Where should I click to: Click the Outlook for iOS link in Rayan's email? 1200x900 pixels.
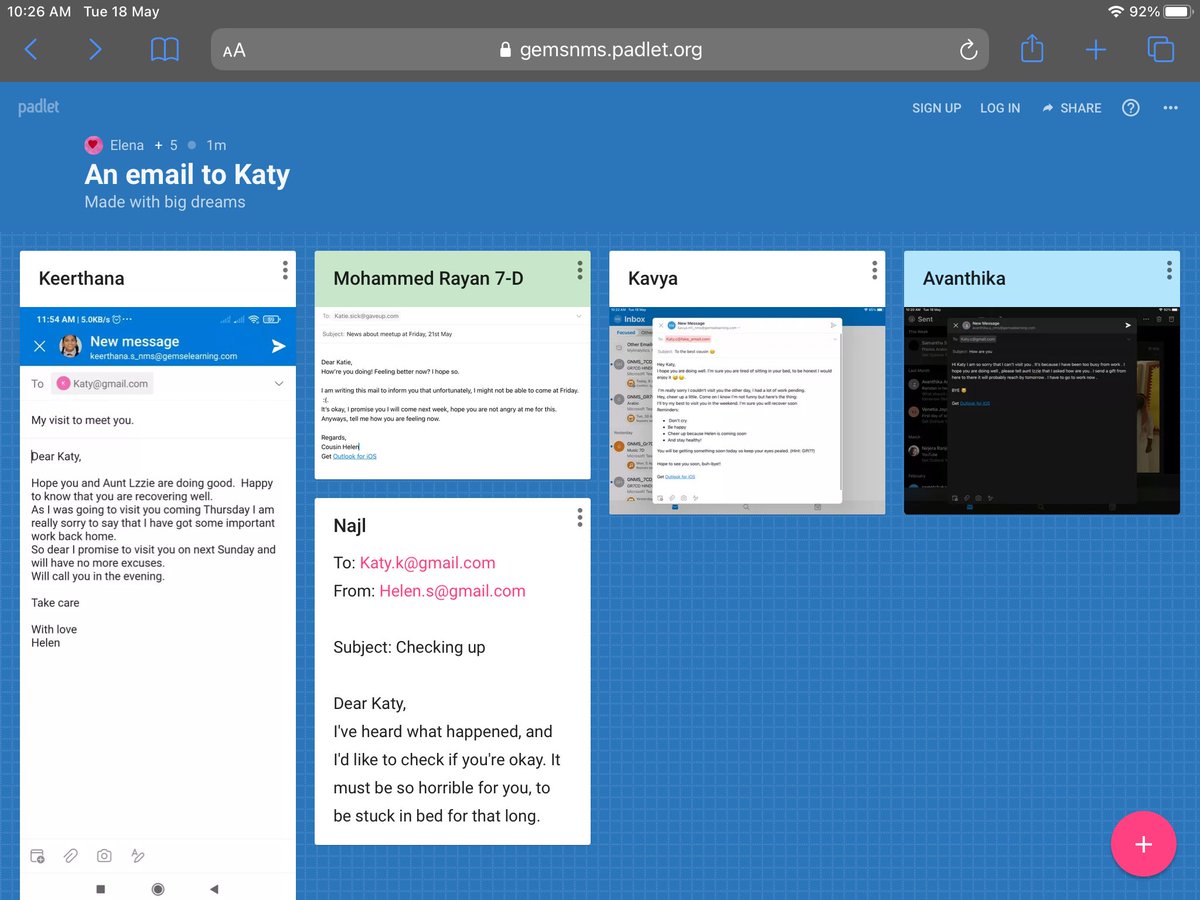pyautogui.click(x=355, y=456)
